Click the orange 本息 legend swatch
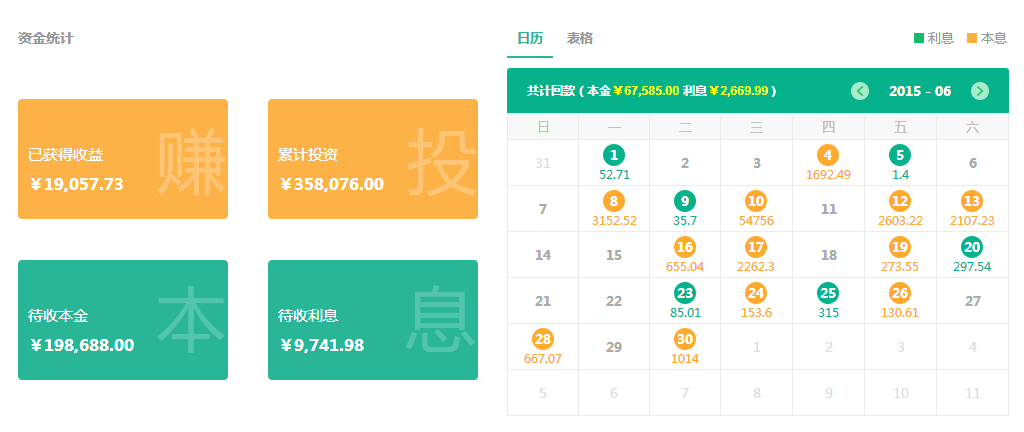1024x432 pixels. (x=973, y=39)
